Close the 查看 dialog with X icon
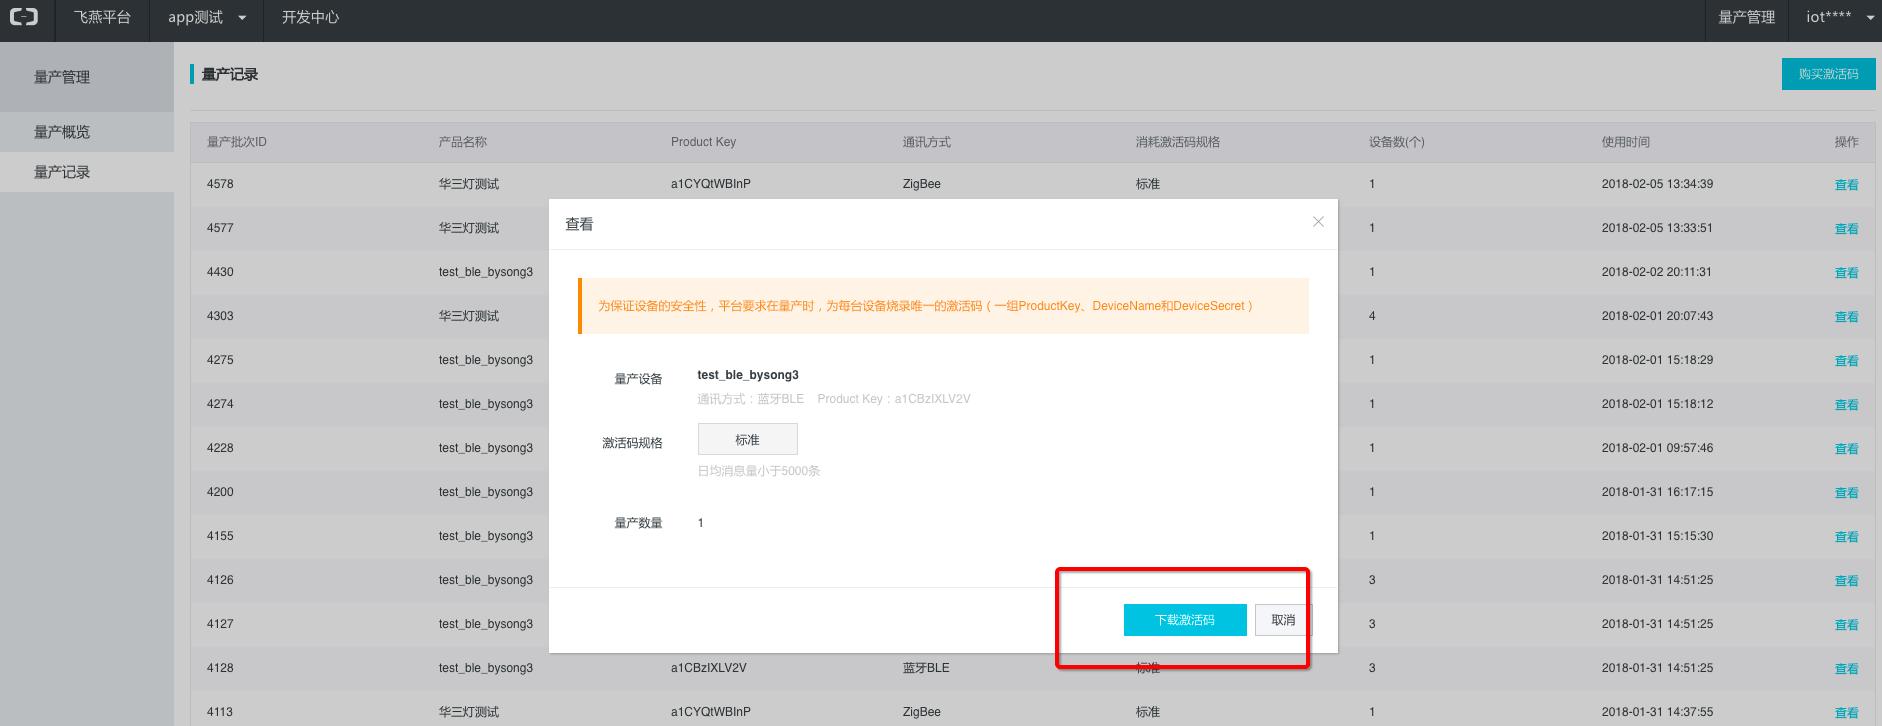This screenshot has height=726, width=1882. click(1318, 222)
